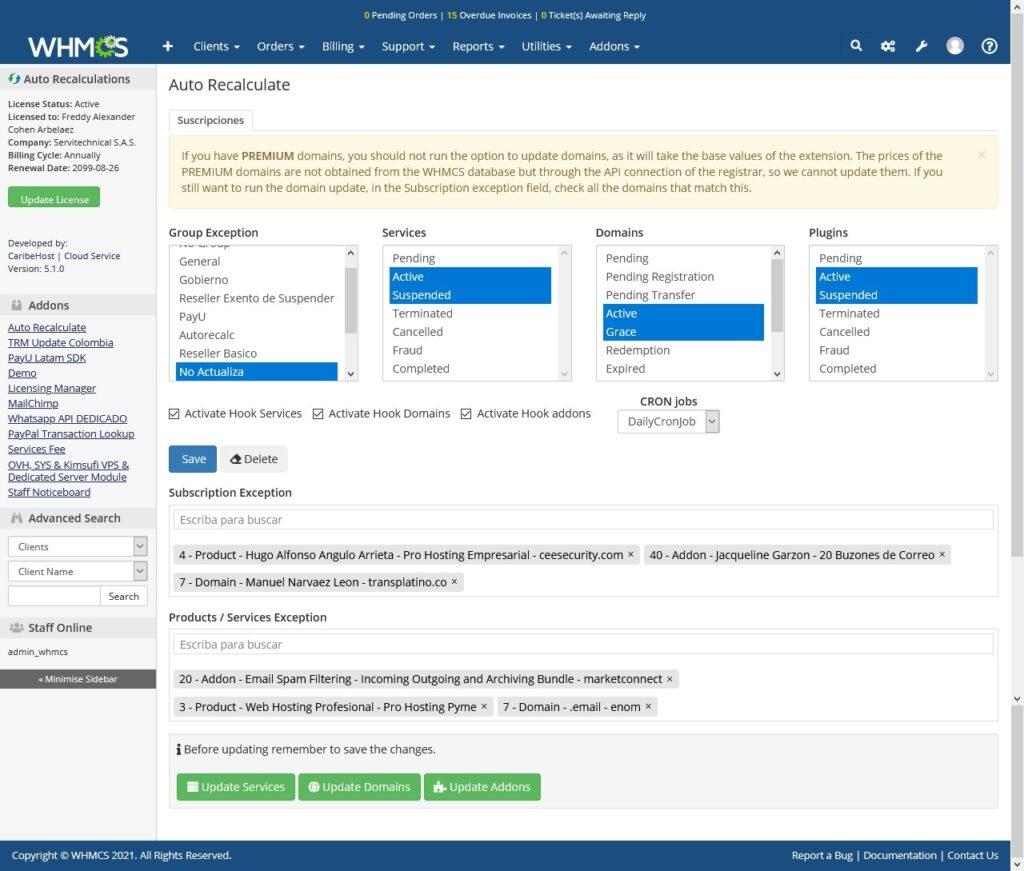Open Staff Noticeboard link

[49, 492]
